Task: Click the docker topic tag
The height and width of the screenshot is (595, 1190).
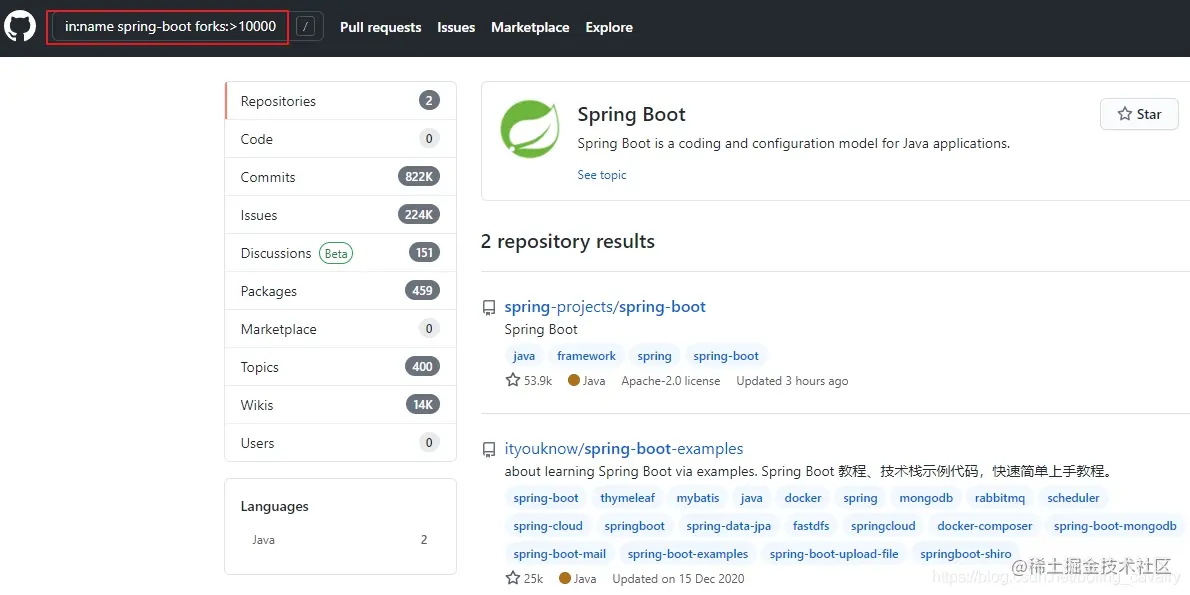Action: (x=803, y=498)
